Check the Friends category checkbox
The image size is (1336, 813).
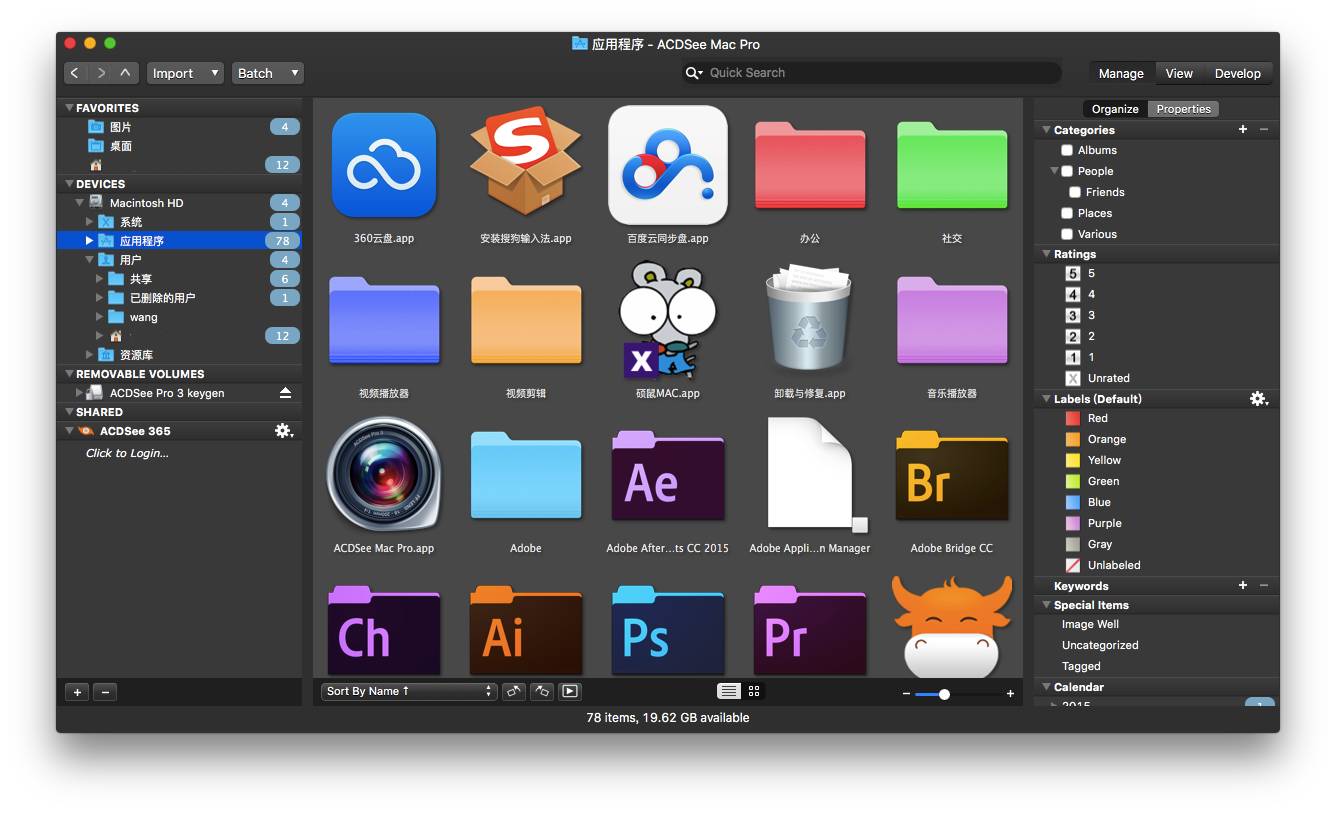[x=1075, y=192]
